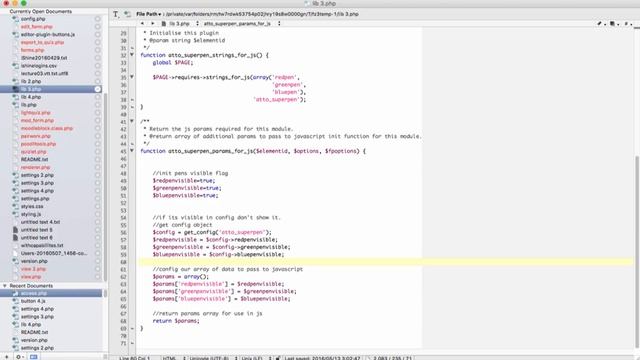The height and width of the screenshot is (360, 640).
Task: Close styling.js using its circle button
Action: (x=98, y=214)
